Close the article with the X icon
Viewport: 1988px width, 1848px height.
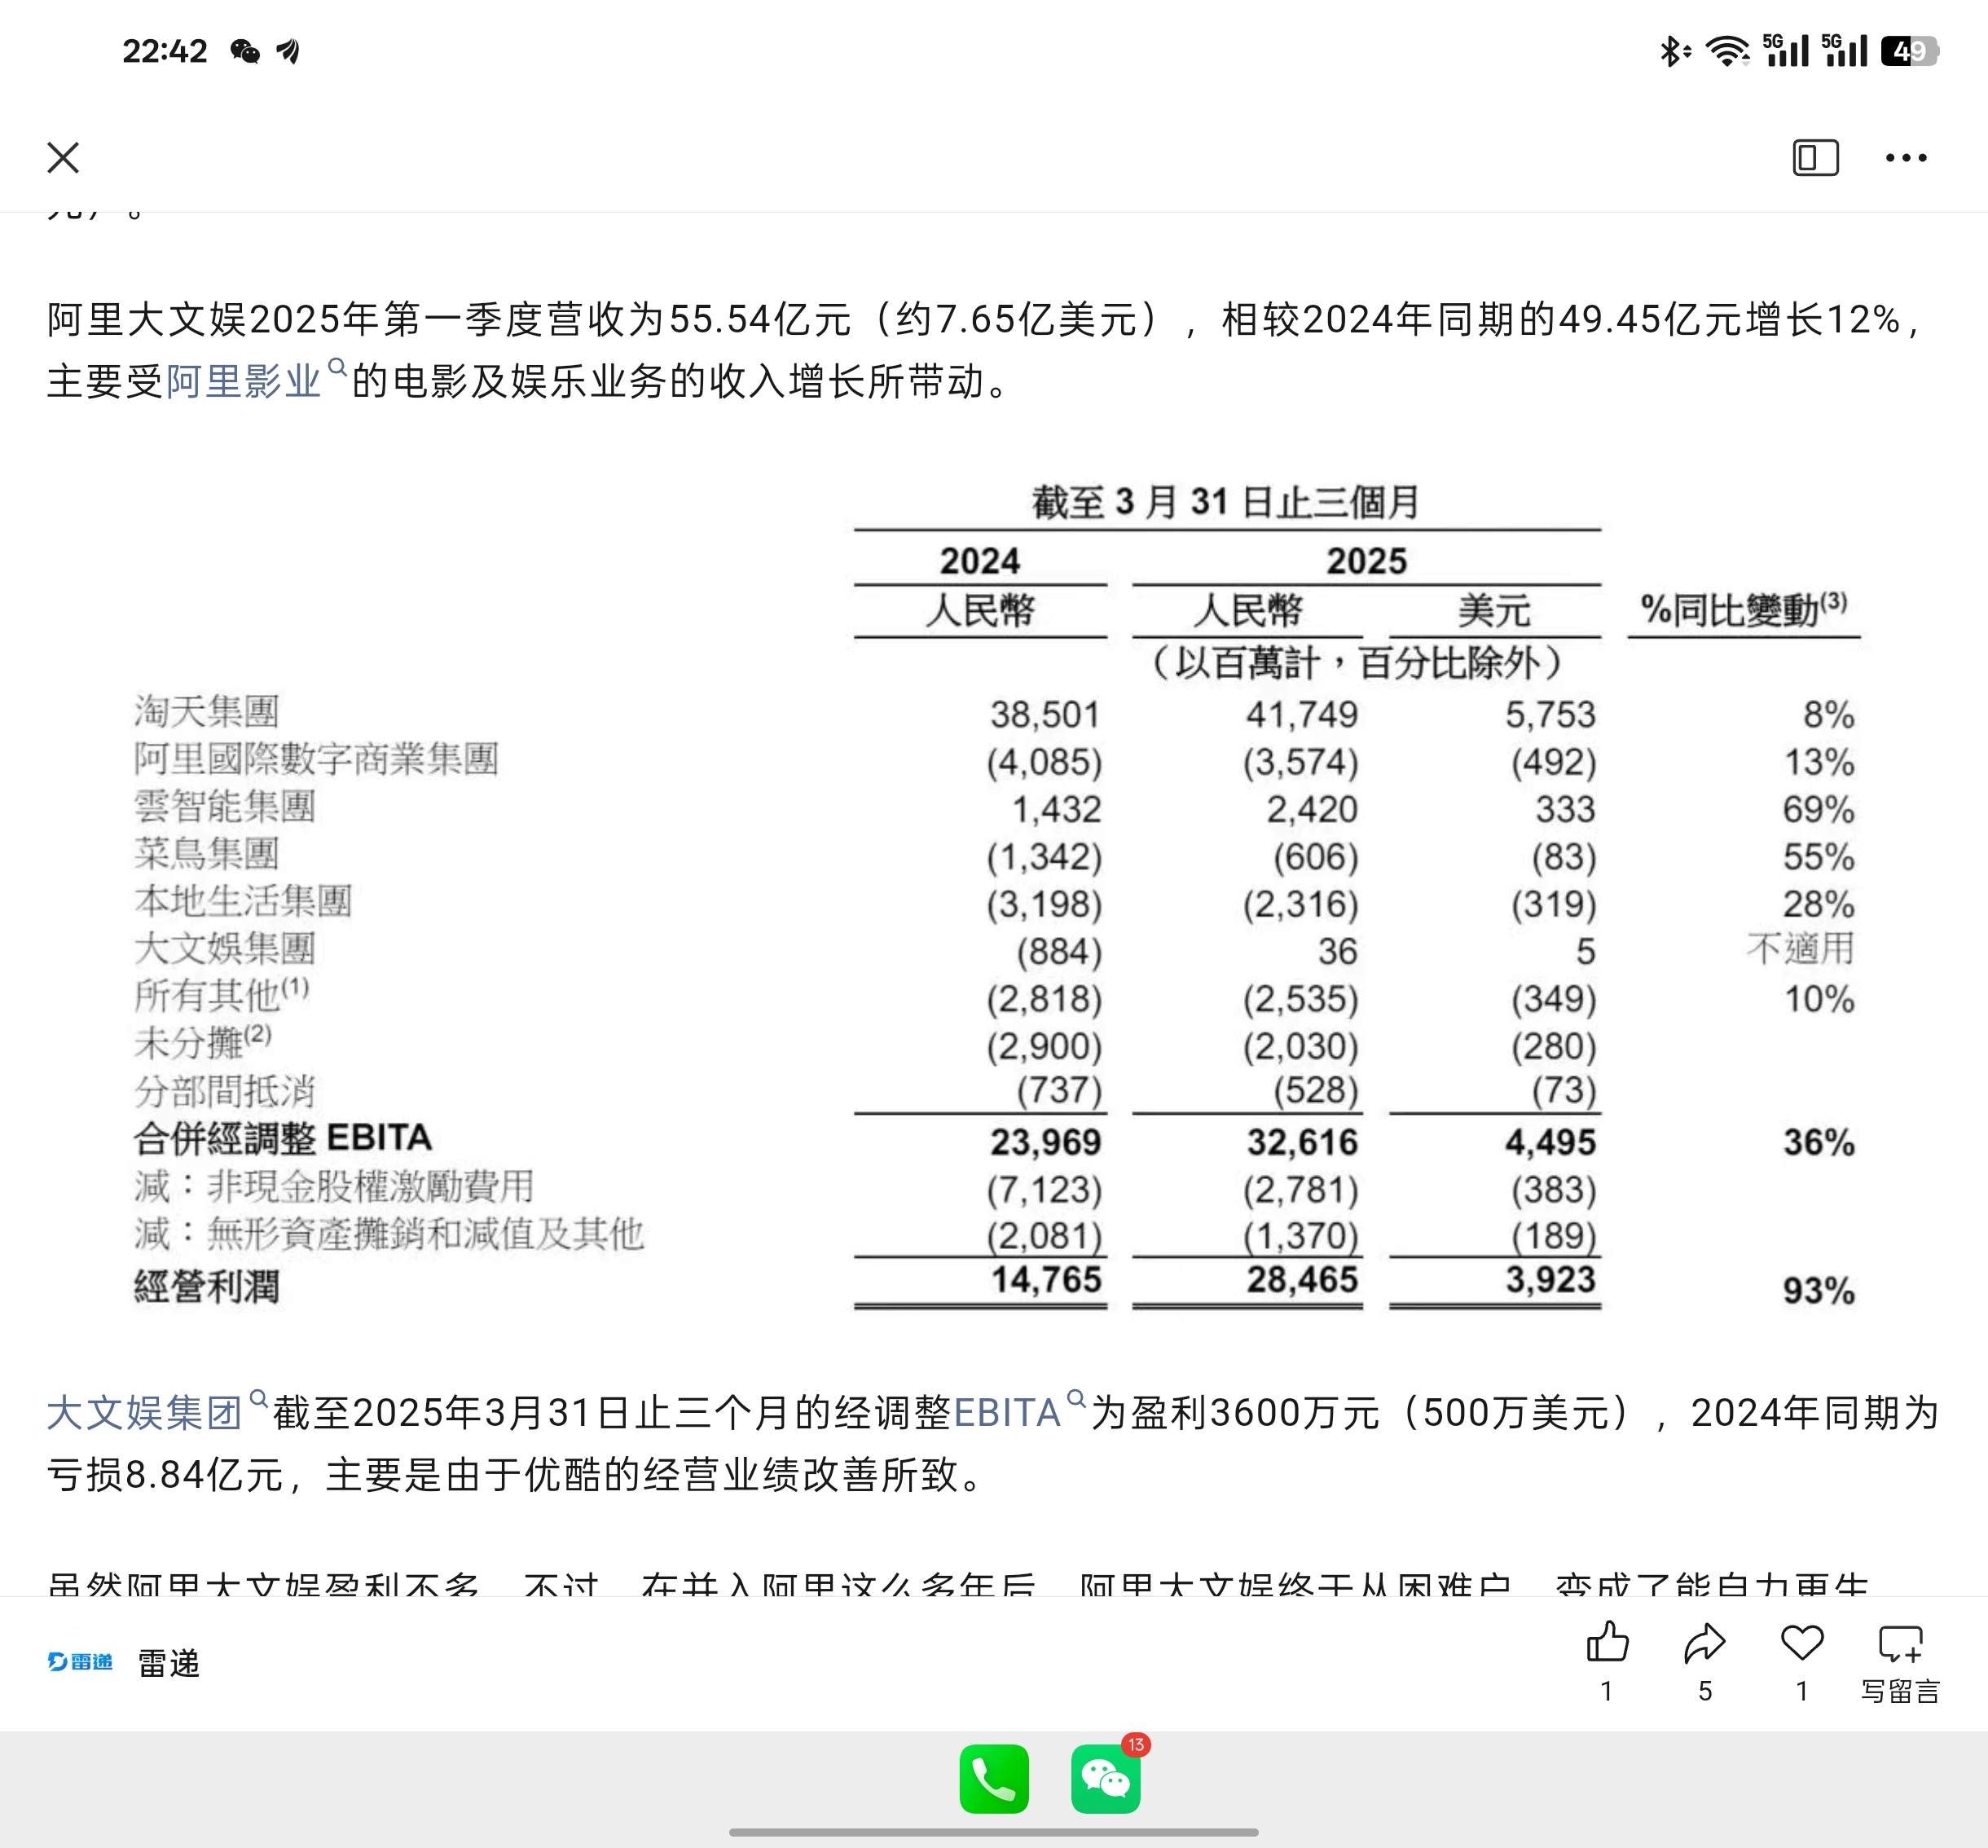coord(63,157)
